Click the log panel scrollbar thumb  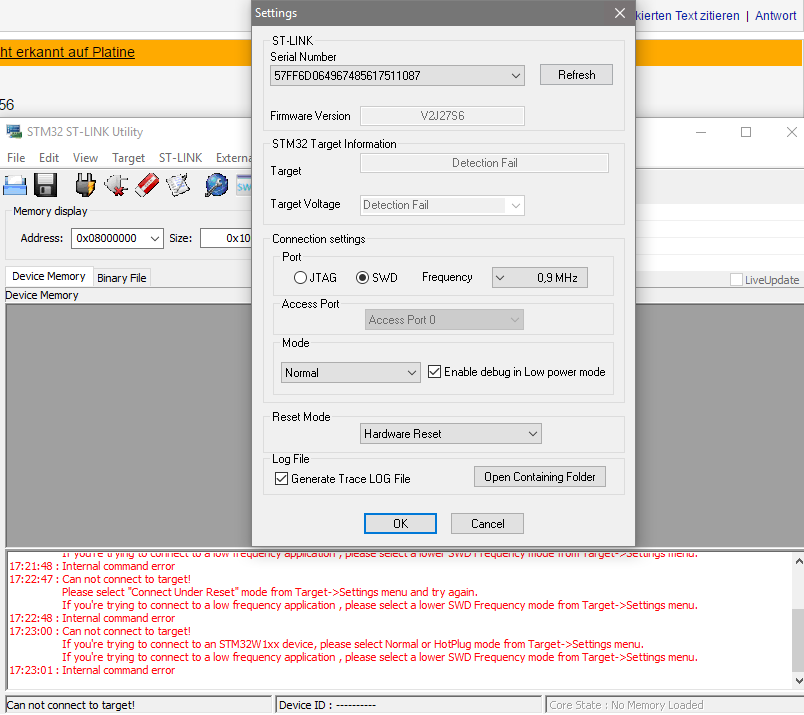(x=798, y=640)
